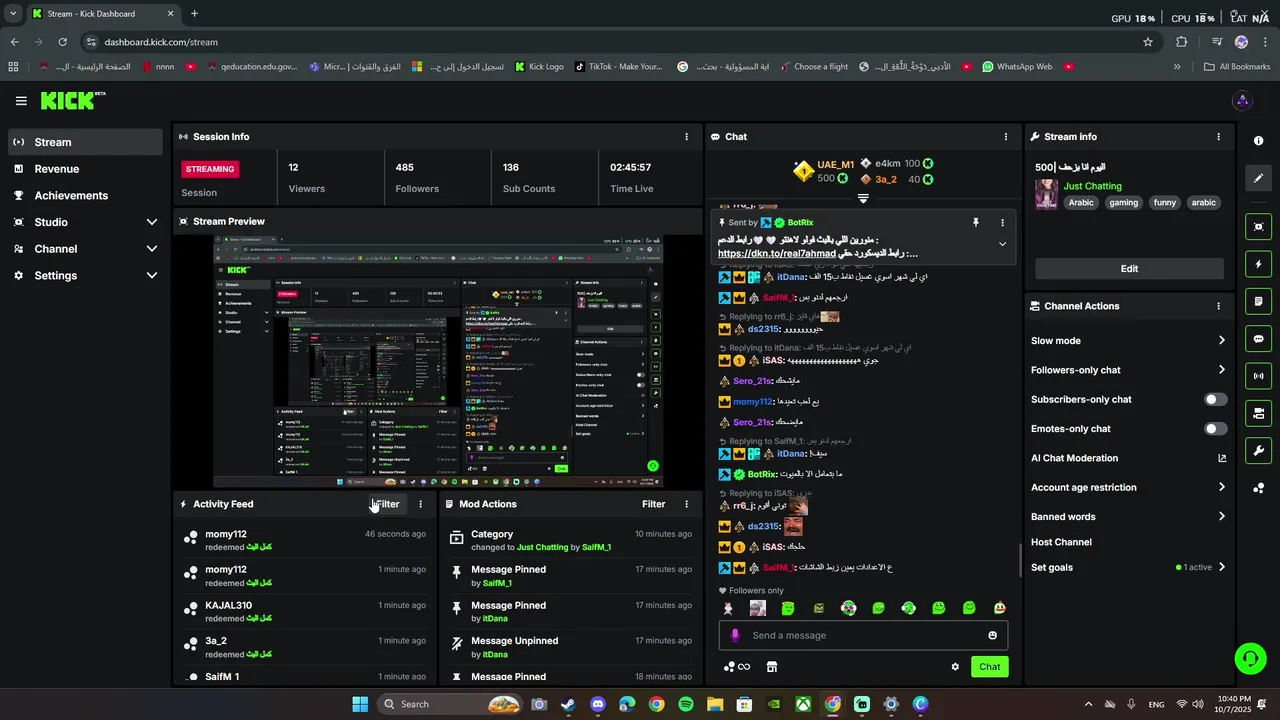Open Activity Feed three-dot options
The image size is (1280, 720).
[420, 505]
